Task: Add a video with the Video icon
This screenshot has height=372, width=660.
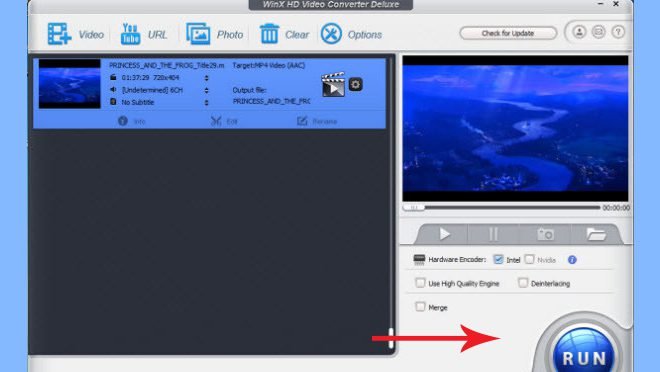Action: [x=59, y=34]
